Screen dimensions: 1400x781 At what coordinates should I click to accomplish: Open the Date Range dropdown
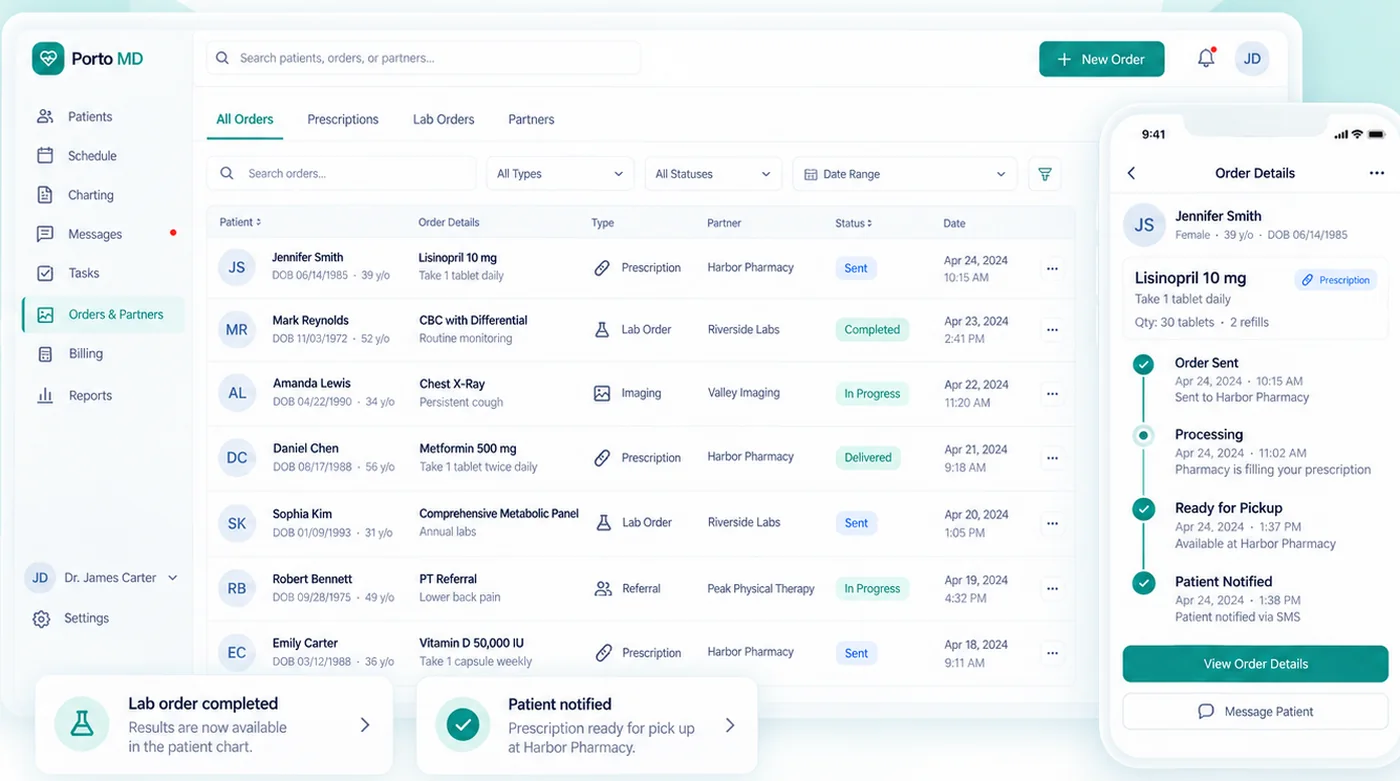(905, 174)
